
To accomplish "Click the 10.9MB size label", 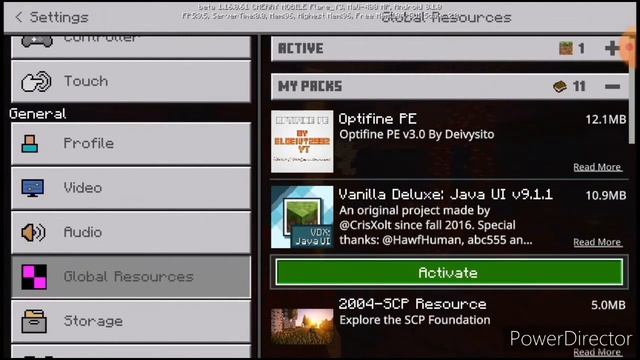I will point(606,195).
